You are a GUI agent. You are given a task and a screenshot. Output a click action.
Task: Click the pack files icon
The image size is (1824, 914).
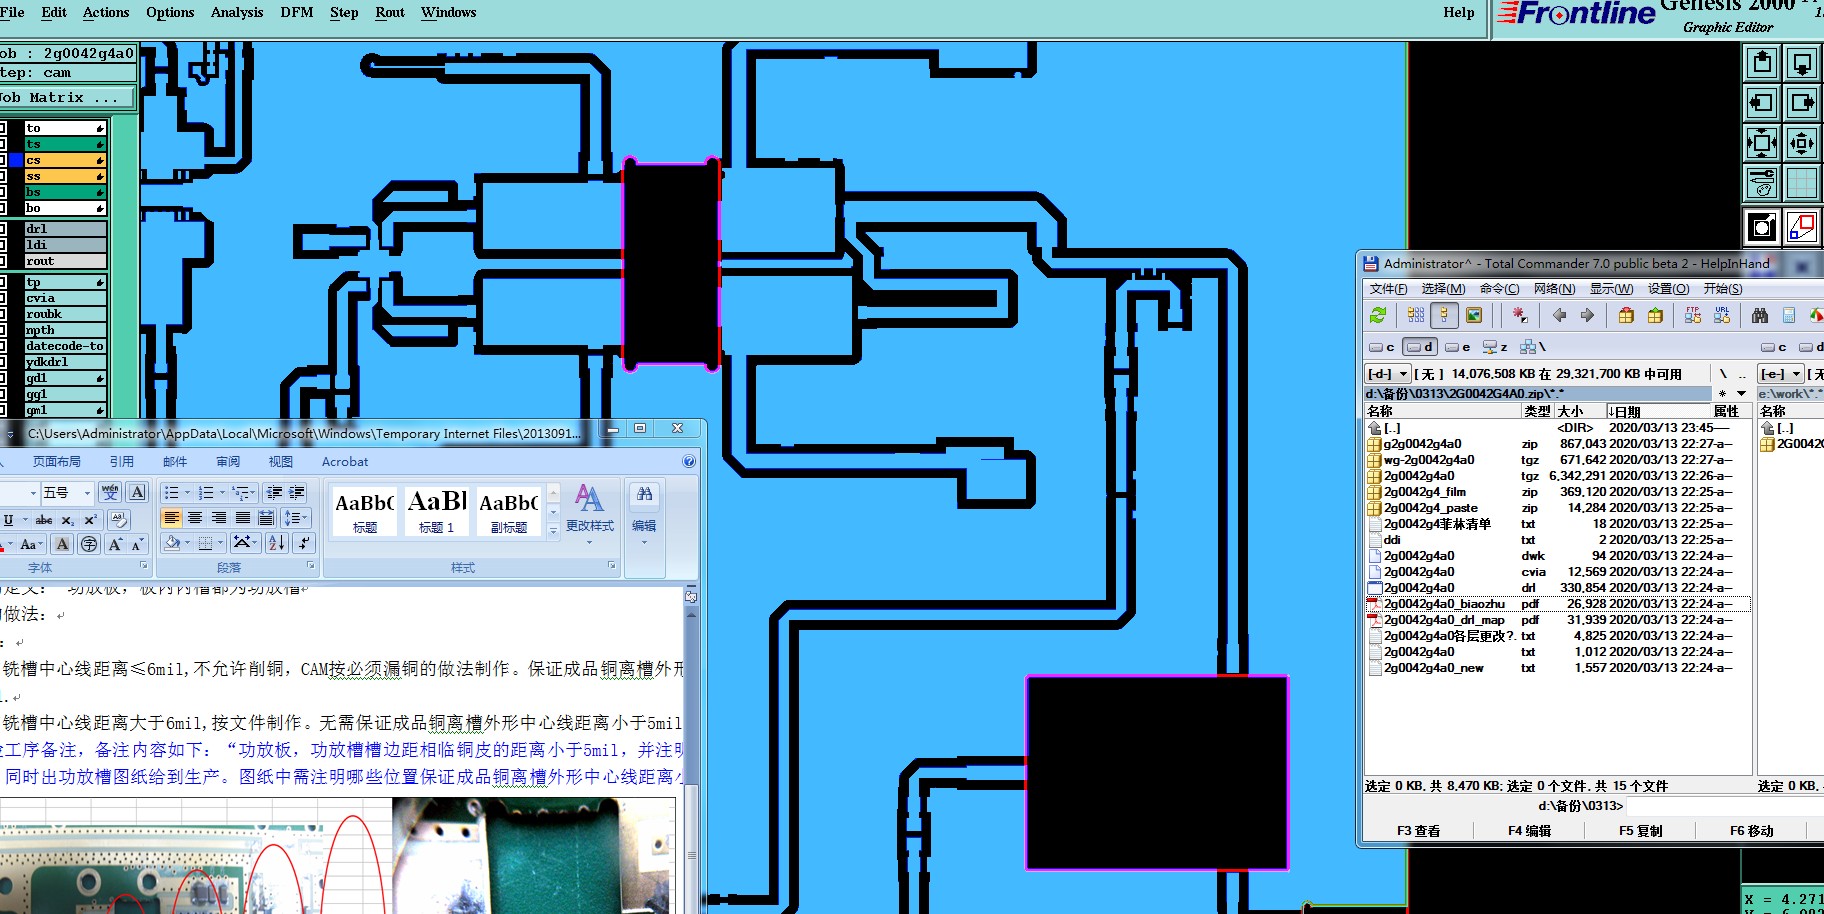pos(1626,315)
